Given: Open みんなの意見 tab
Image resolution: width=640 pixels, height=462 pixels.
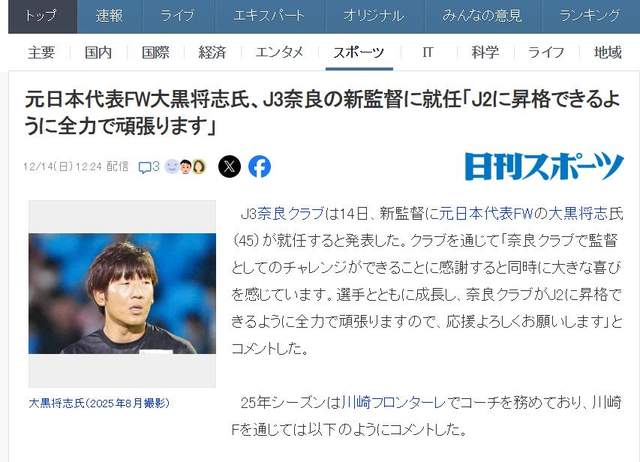Looking at the screenshot, I should pyautogui.click(x=482, y=16).
